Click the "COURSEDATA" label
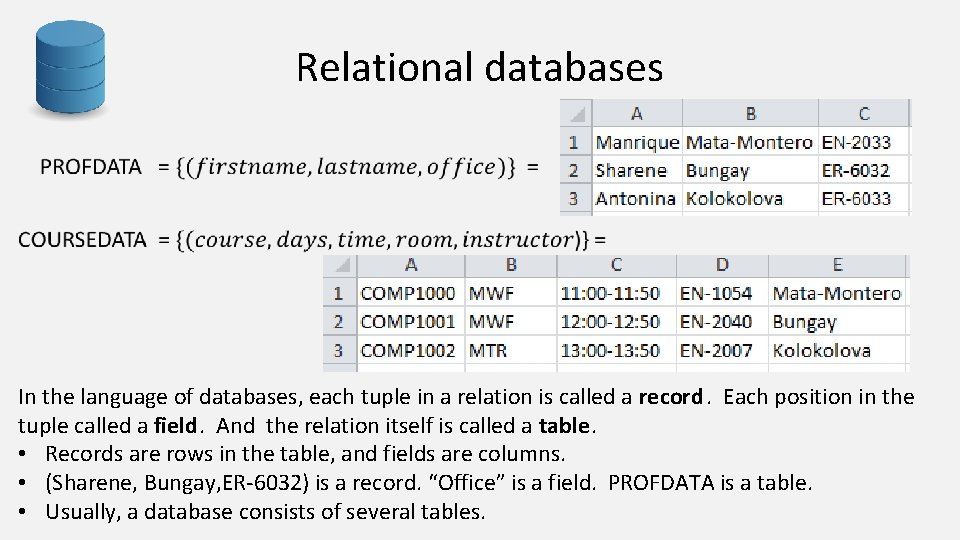The width and height of the screenshot is (960, 540). tap(82, 239)
